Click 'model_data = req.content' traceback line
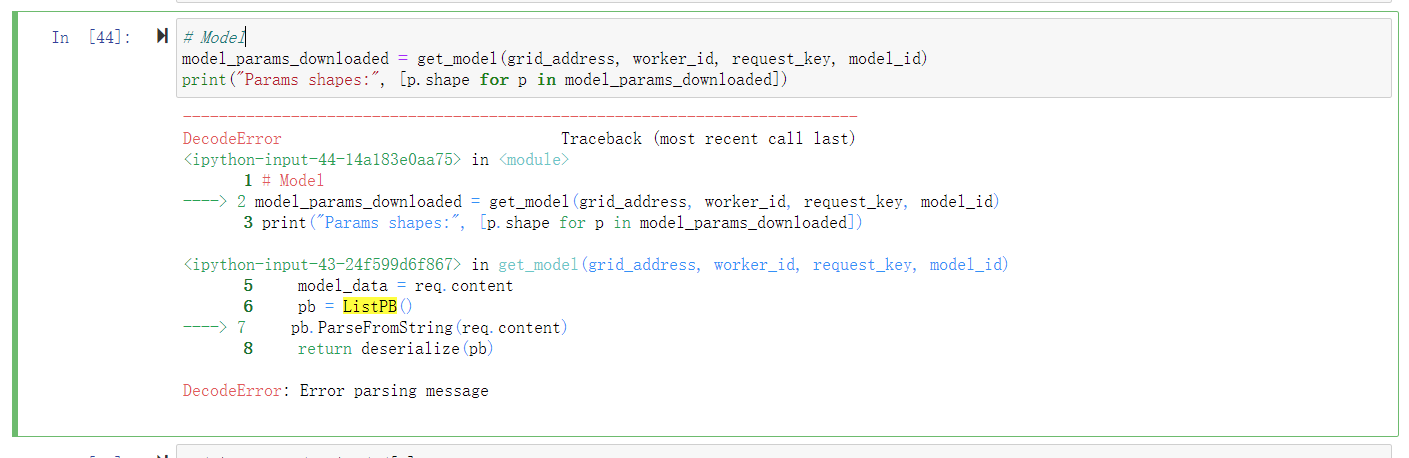The width and height of the screenshot is (1409, 458). click(405, 286)
